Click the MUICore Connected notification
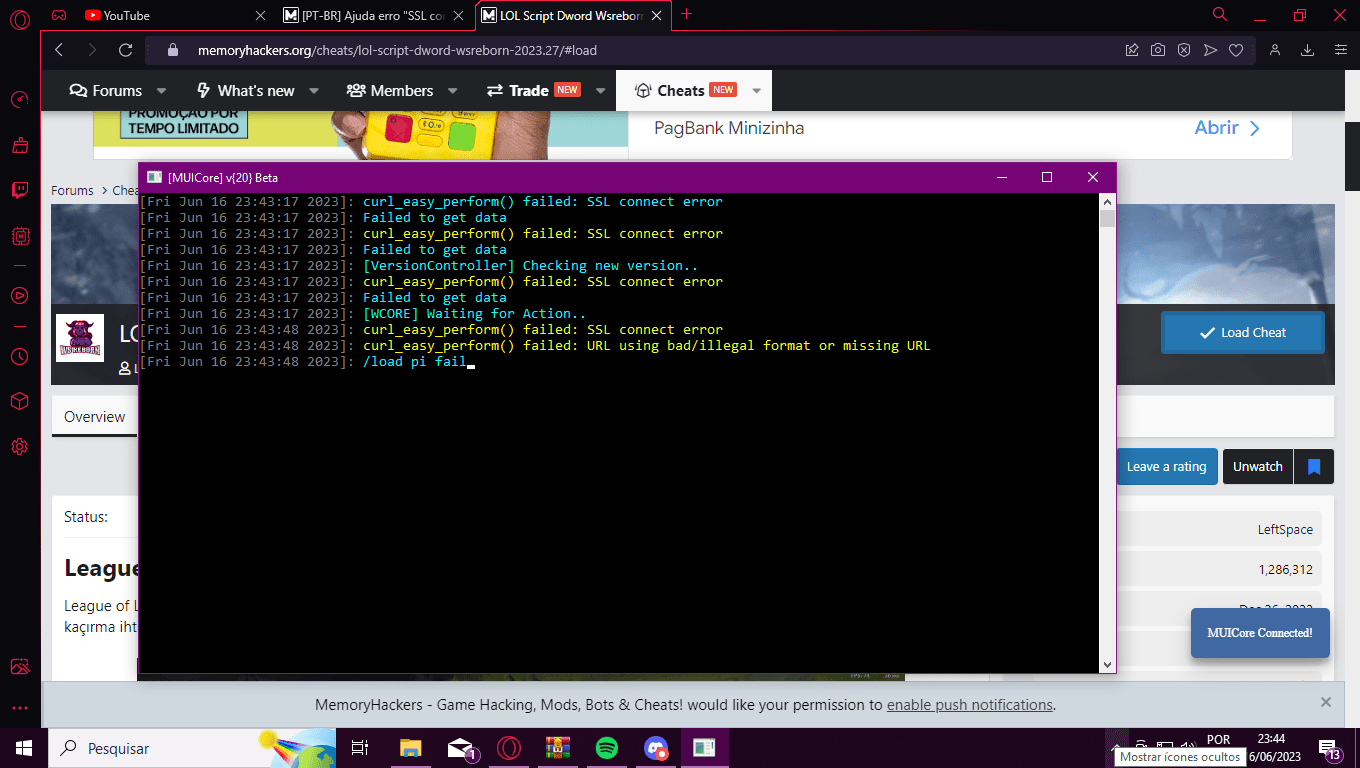Image resolution: width=1360 pixels, height=768 pixels. [1260, 633]
